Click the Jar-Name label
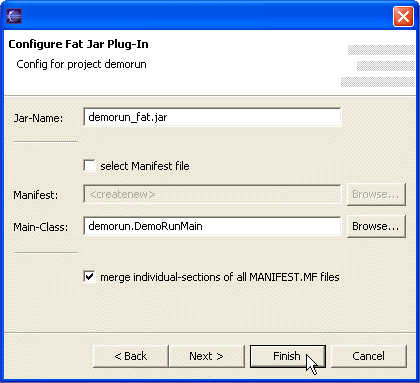Viewport: 420px width, 383px height. tap(38, 118)
